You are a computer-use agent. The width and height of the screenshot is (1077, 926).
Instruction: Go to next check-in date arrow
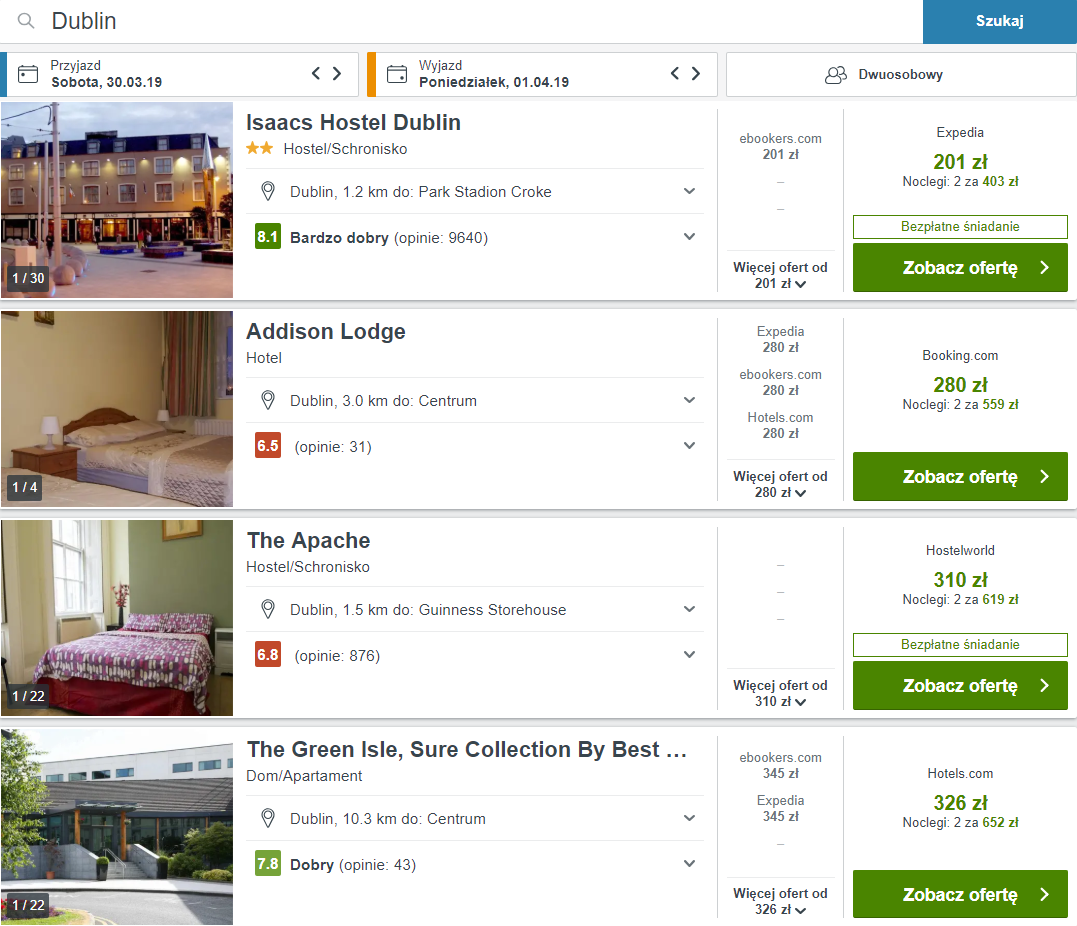[x=337, y=73]
